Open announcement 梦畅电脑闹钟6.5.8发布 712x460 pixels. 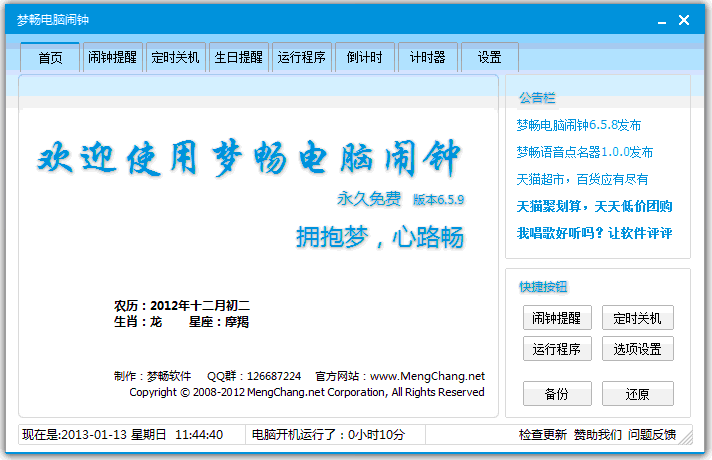click(x=578, y=125)
